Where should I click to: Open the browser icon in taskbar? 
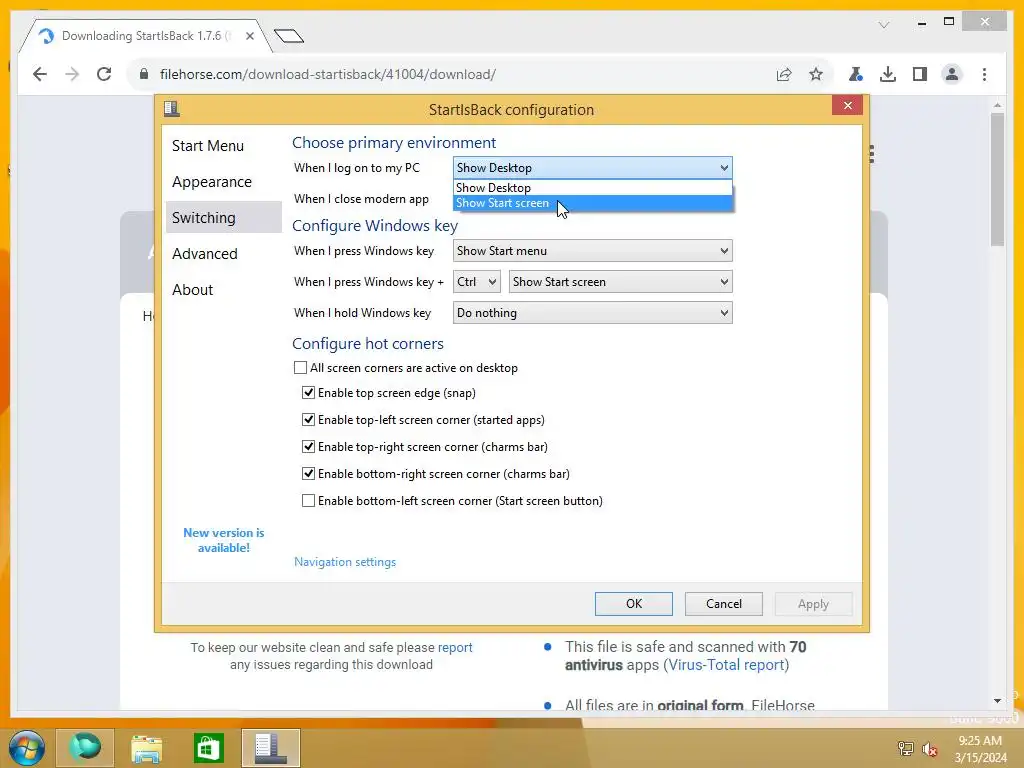point(85,748)
